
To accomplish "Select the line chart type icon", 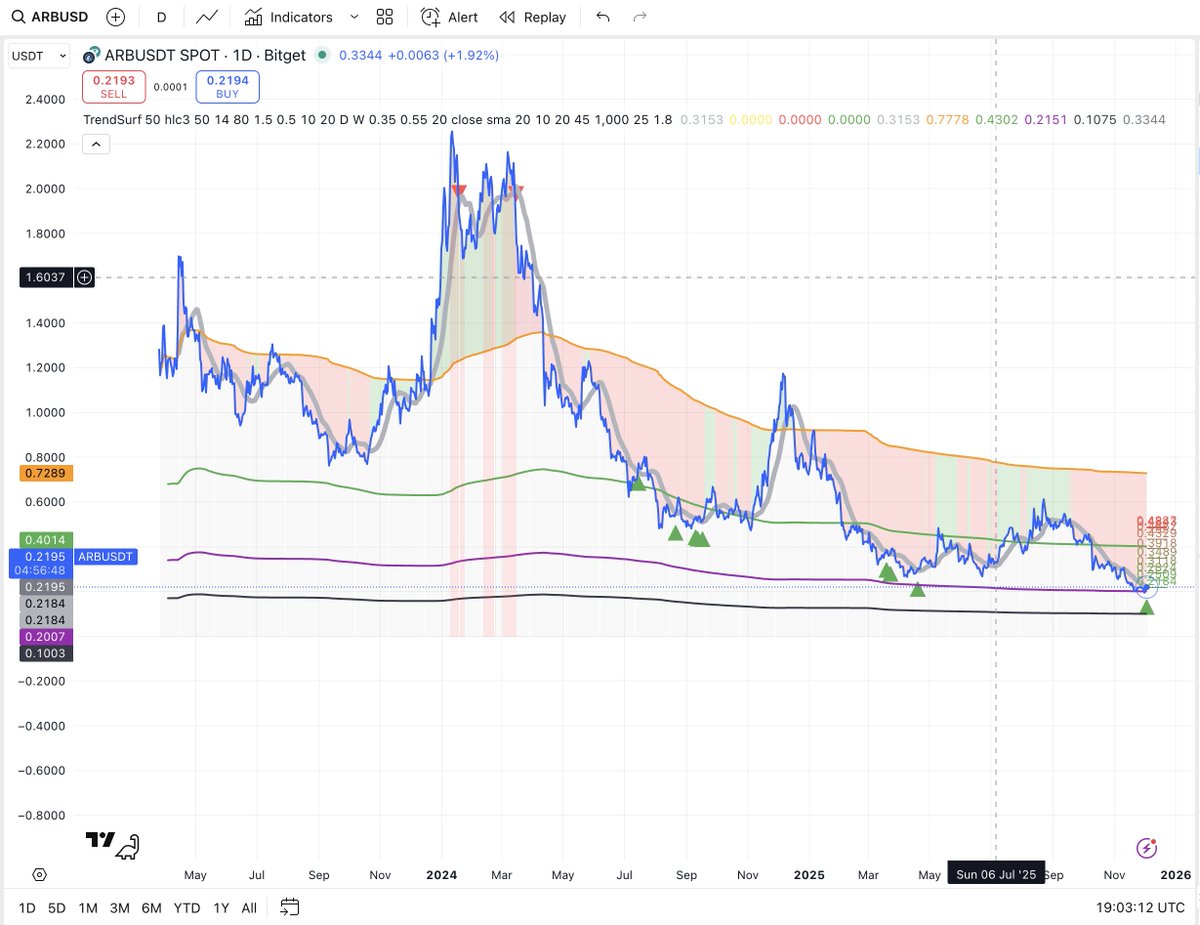I will click(x=206, y=16).
